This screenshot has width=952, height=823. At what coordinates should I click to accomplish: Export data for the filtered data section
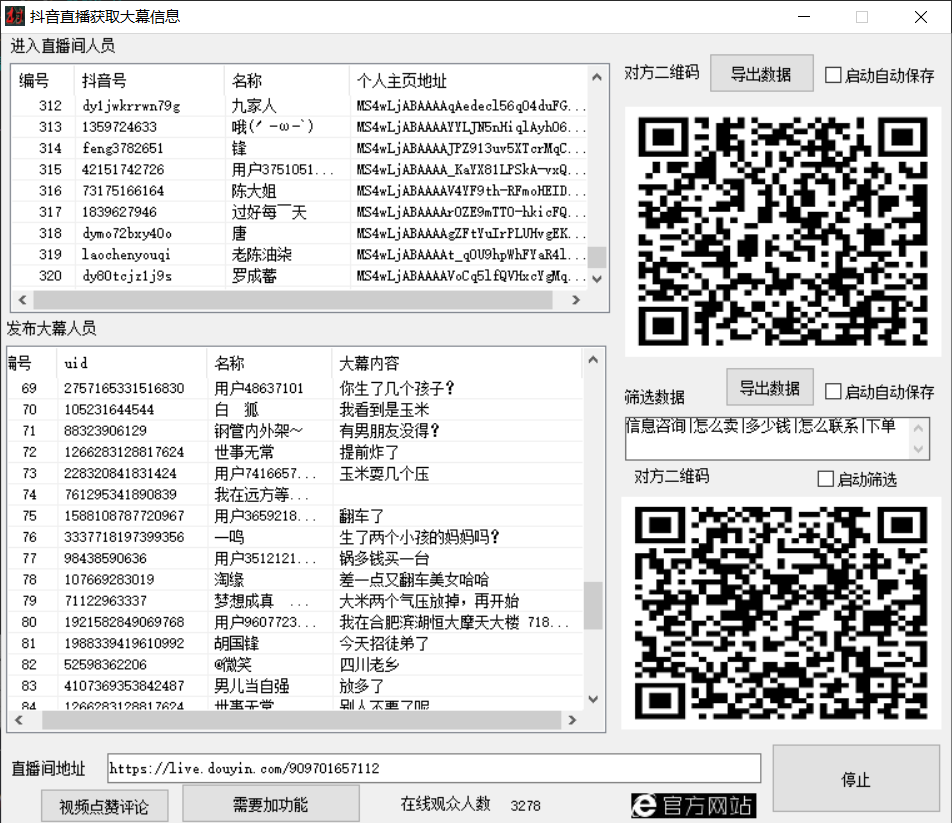click(x=769, y=387)
